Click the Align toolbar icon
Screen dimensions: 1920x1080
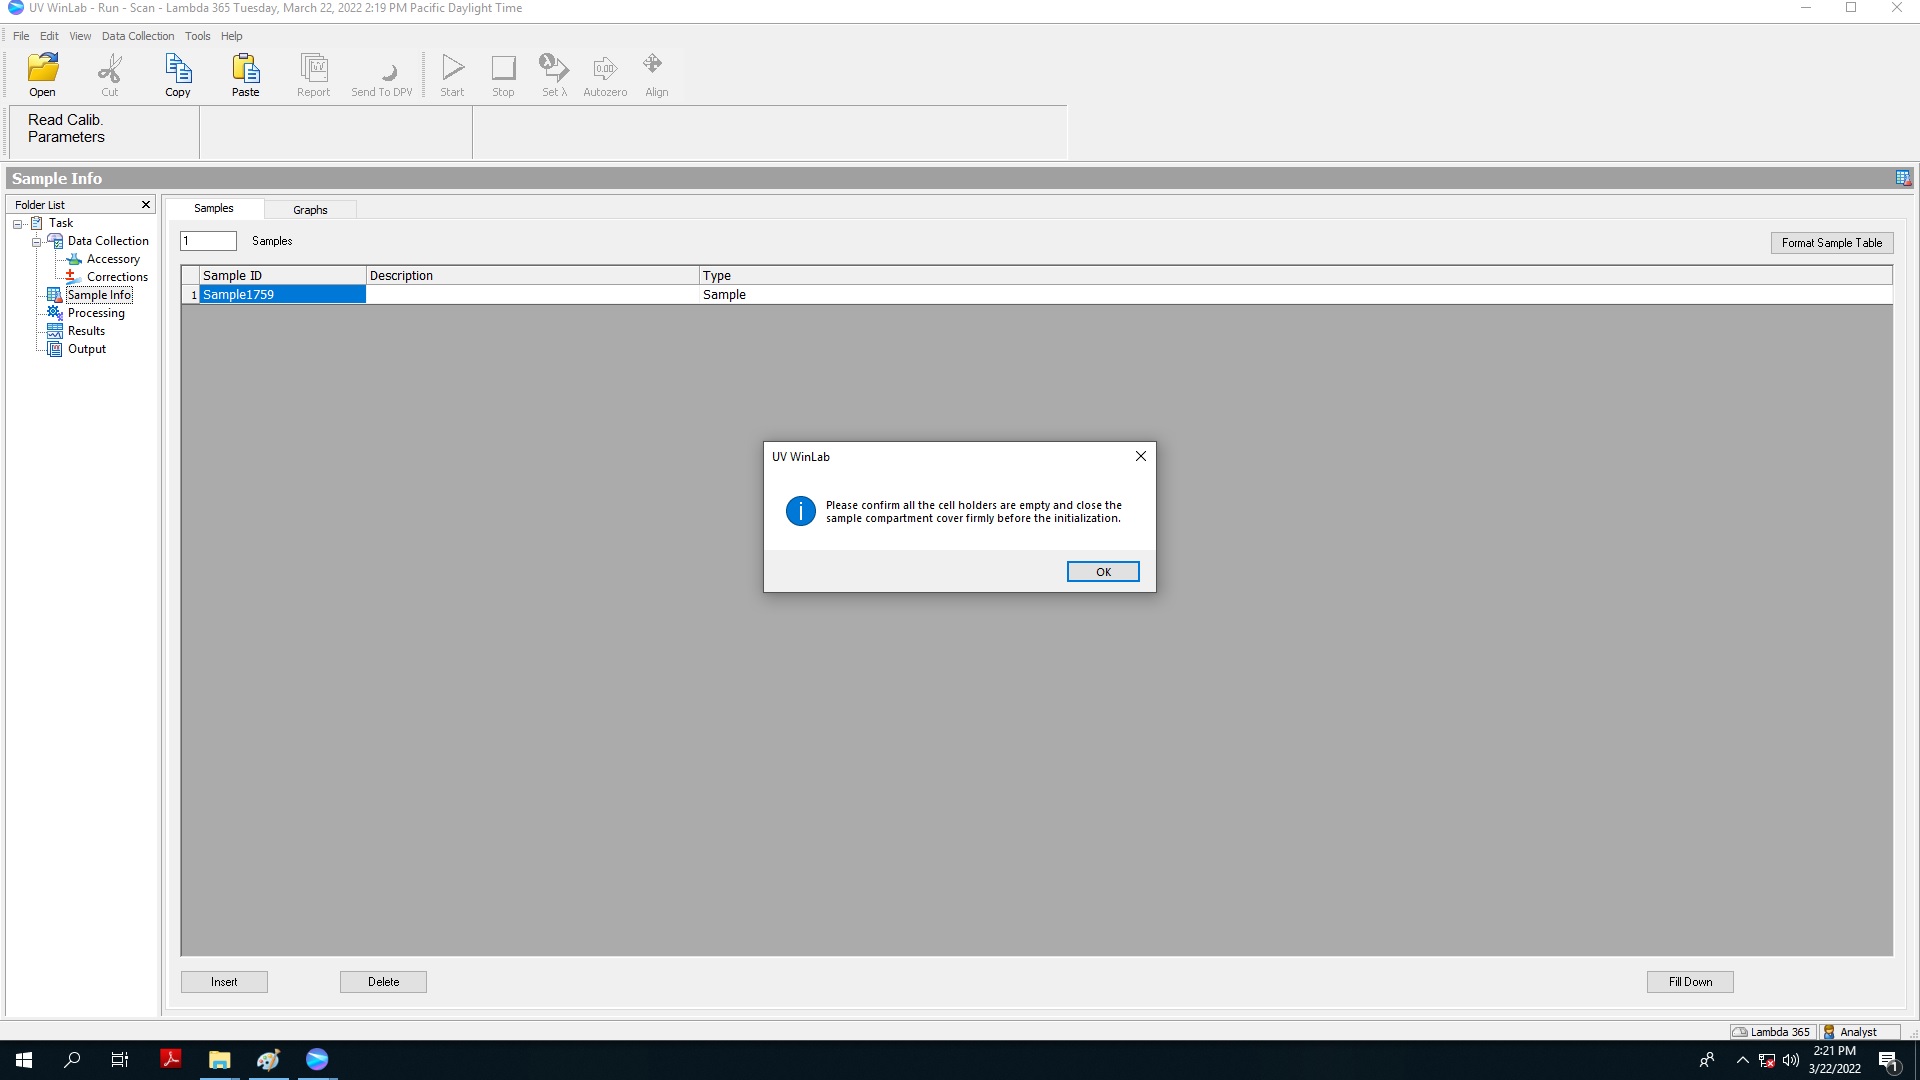656,75
